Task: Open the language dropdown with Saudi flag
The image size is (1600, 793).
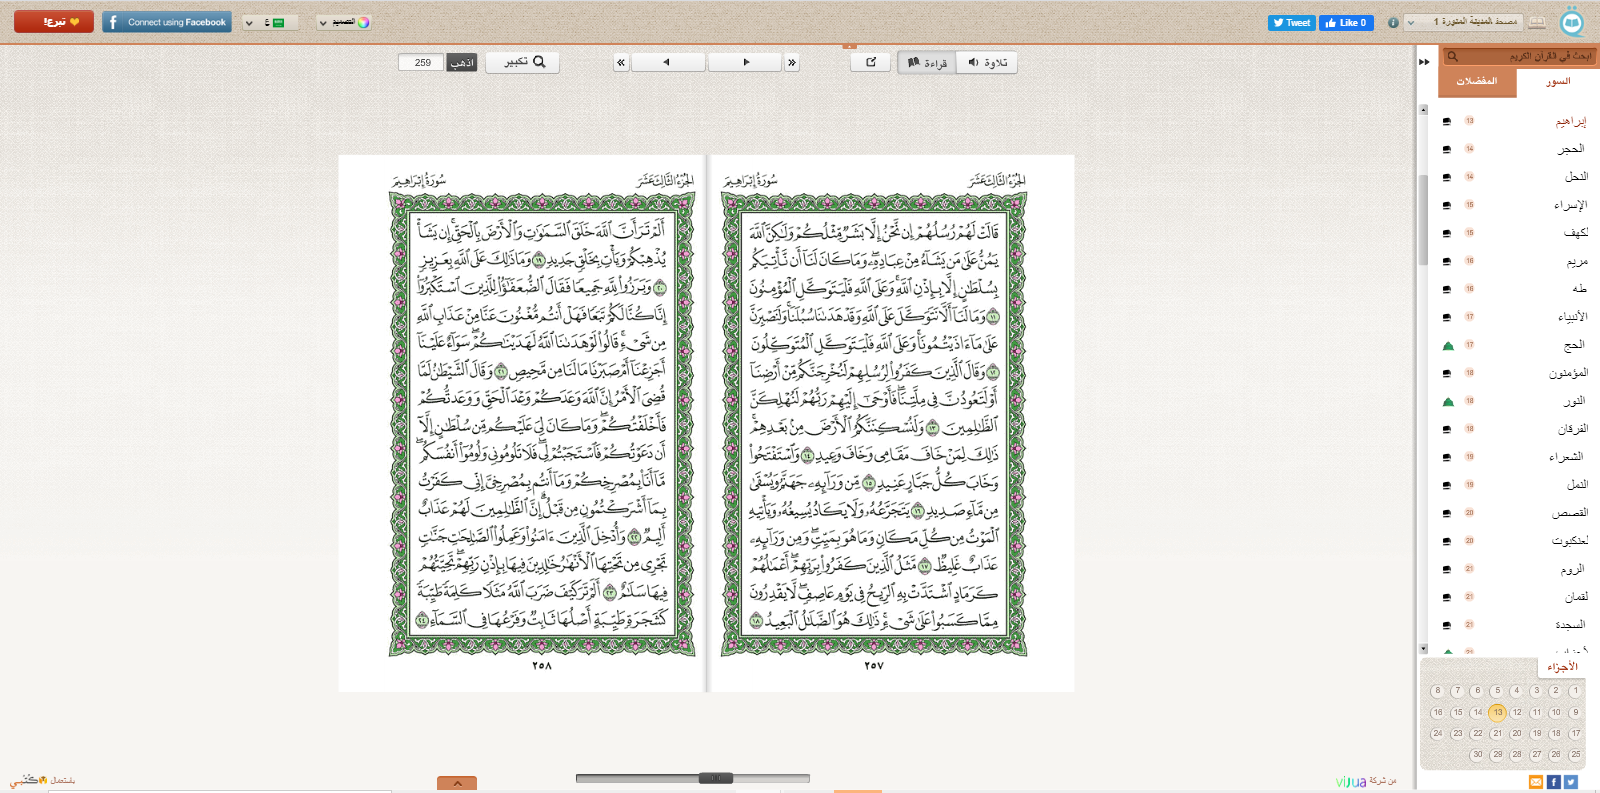Action: [270, 22]
